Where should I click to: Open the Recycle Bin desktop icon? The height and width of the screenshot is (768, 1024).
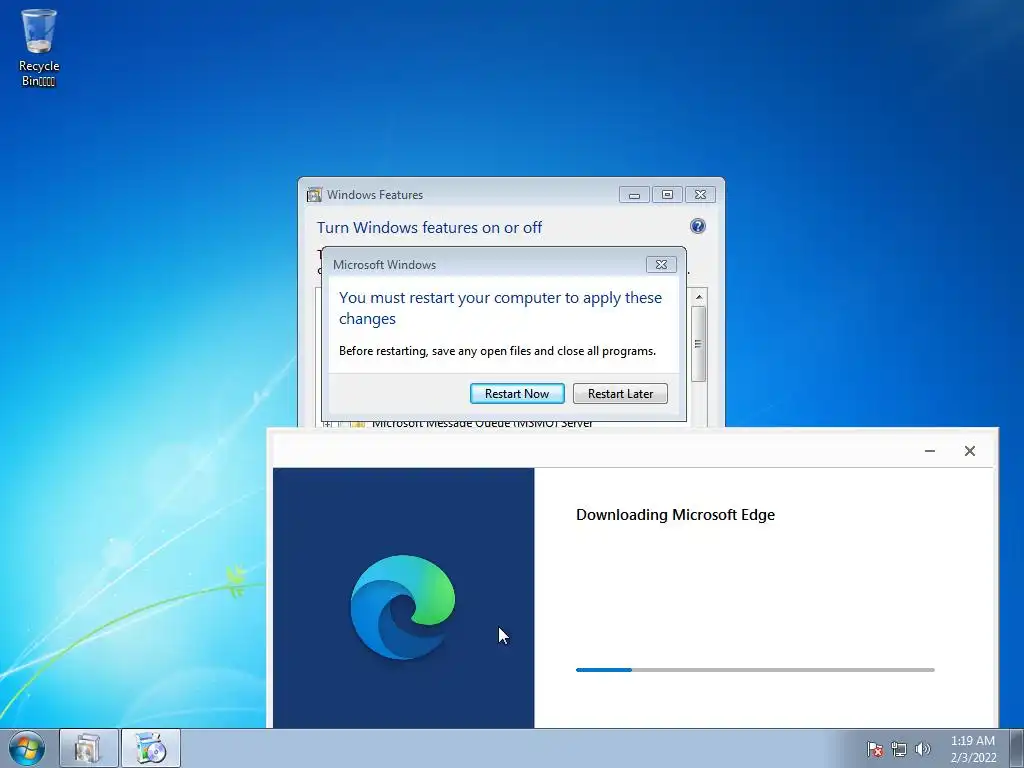click(x=39, y=48)
